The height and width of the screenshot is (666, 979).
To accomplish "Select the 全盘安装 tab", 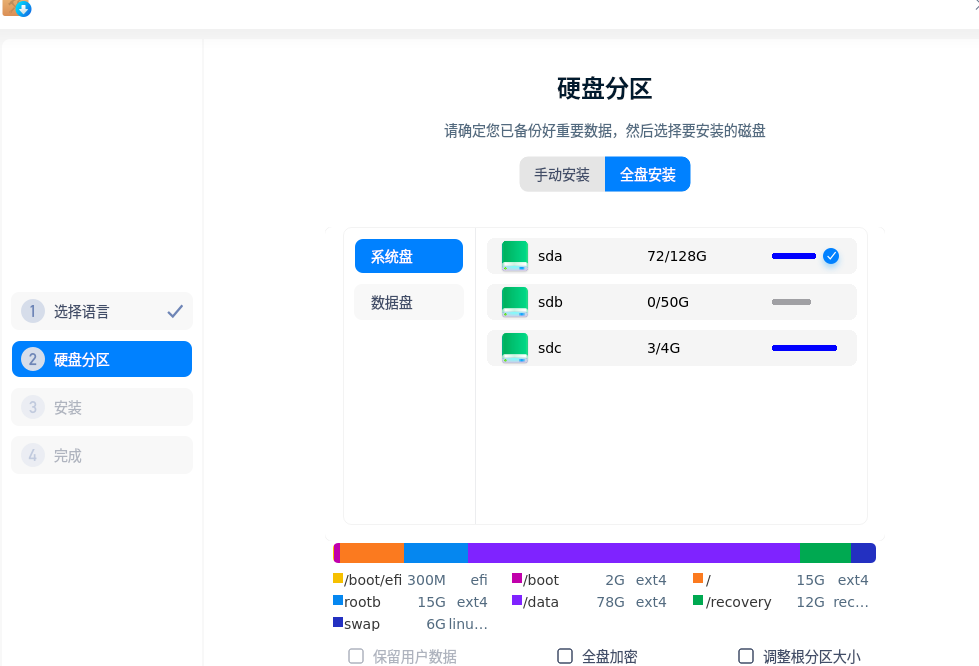I will [x=648, y=174].
